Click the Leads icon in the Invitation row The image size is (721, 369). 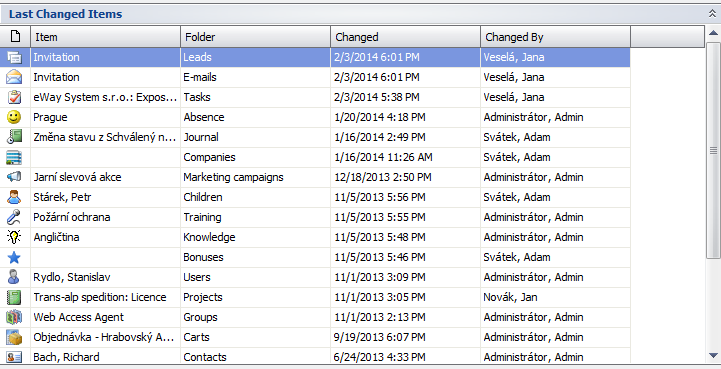click(14, 58)
